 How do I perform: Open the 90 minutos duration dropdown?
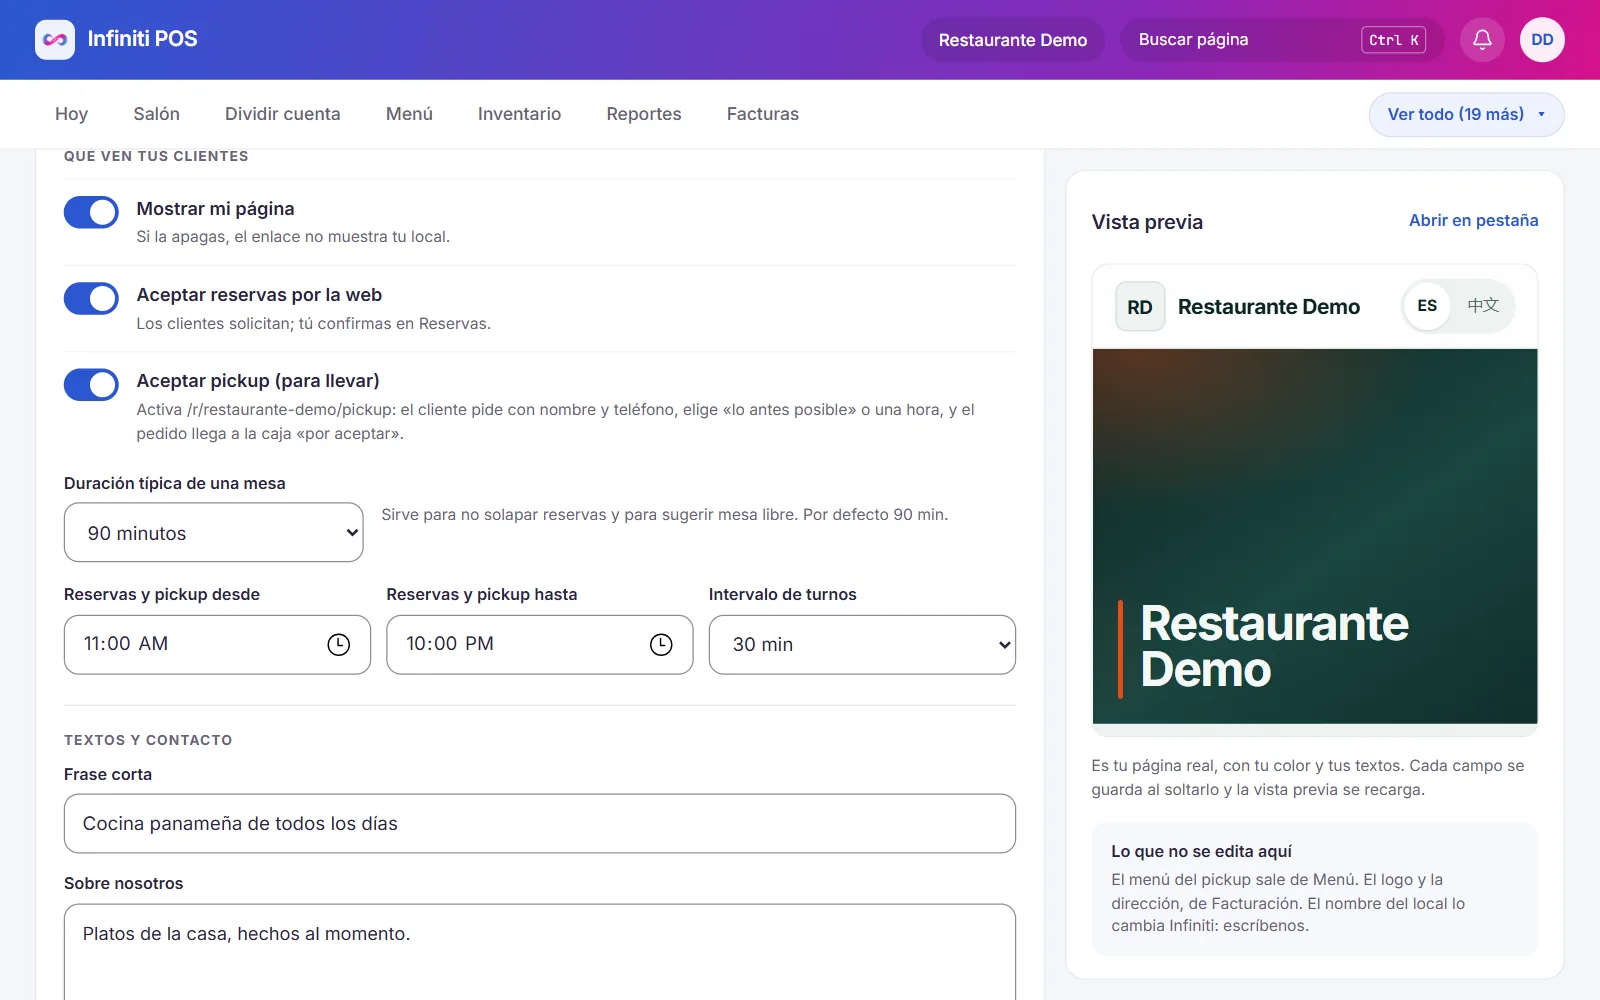point(214,532)
